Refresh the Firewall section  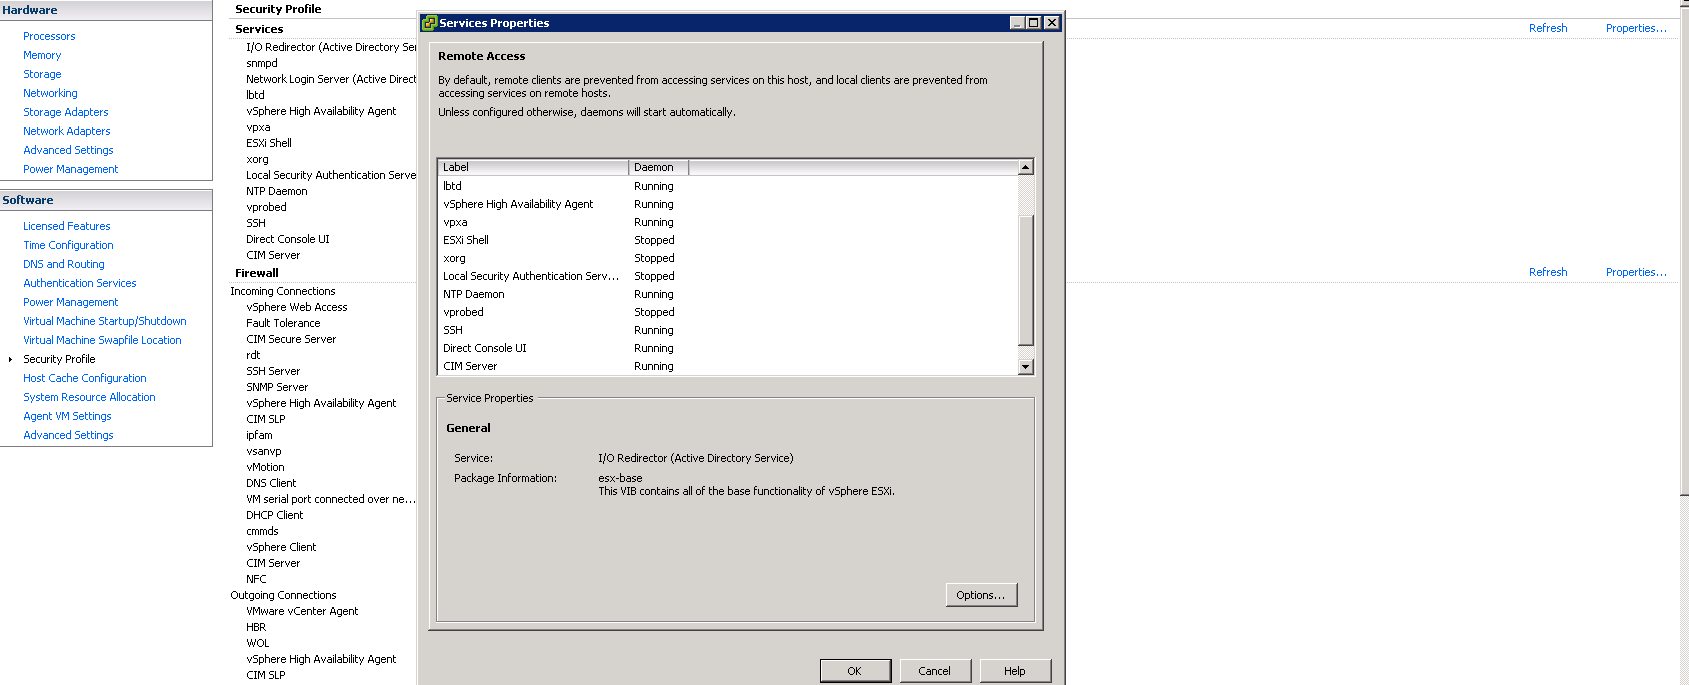[x=1548, y=272]
